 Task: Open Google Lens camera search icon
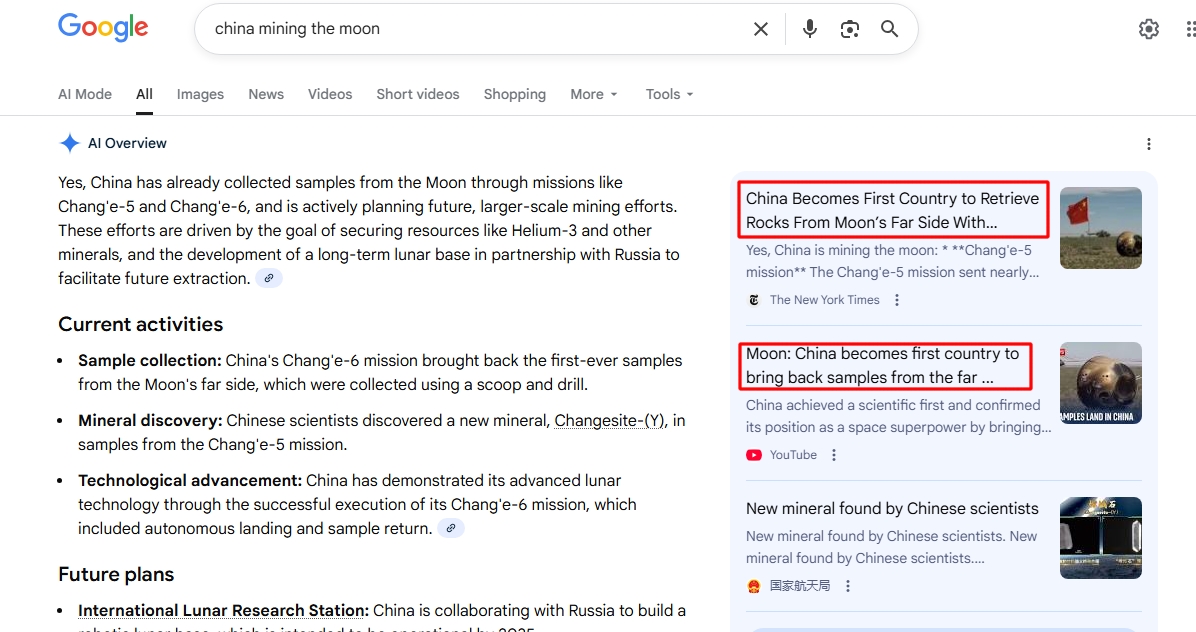pos(850,29)
